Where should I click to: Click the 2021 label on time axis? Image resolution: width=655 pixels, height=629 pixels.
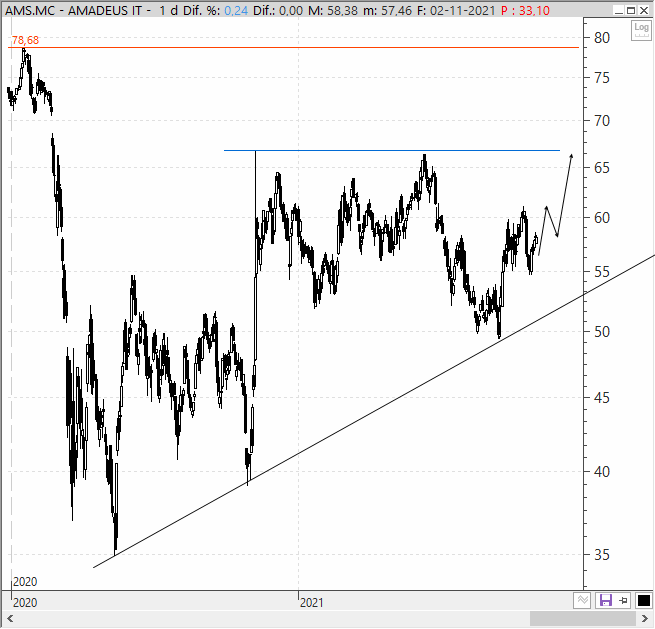pyautogui.click(x=312, y=603)
